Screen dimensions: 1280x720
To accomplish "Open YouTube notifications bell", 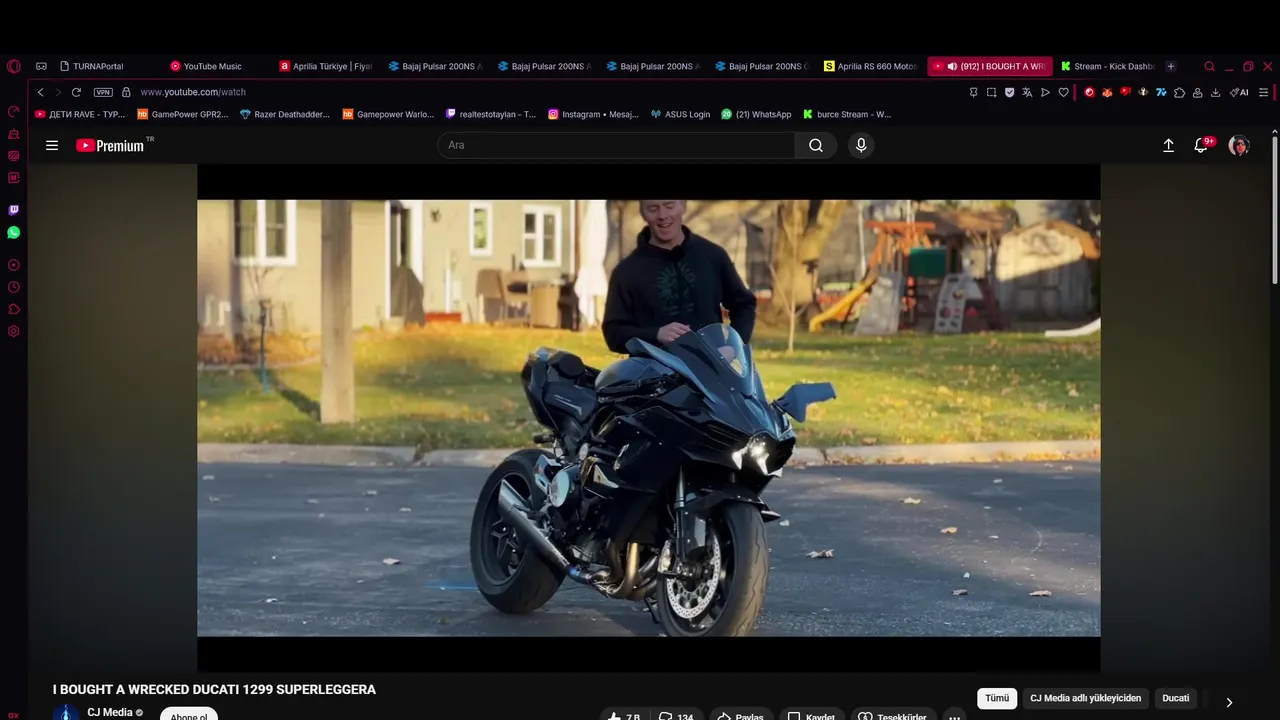I will [1201, 145].
